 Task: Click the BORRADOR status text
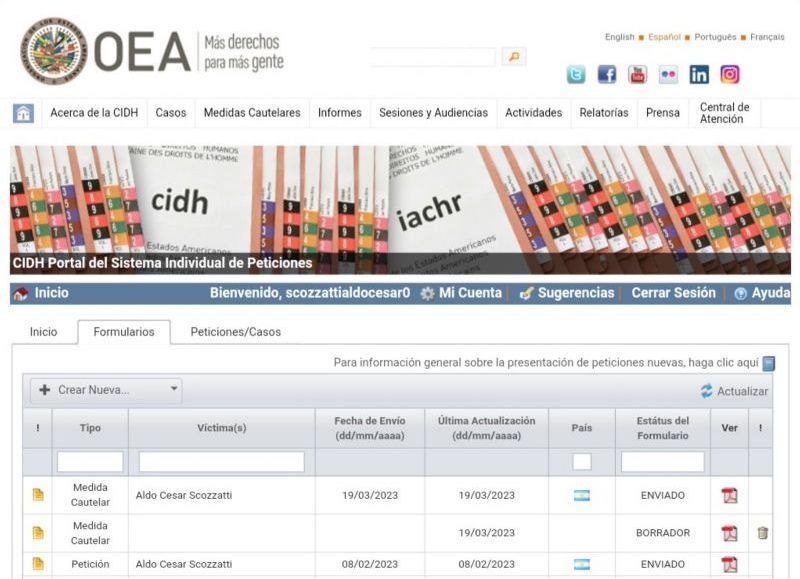663,533
